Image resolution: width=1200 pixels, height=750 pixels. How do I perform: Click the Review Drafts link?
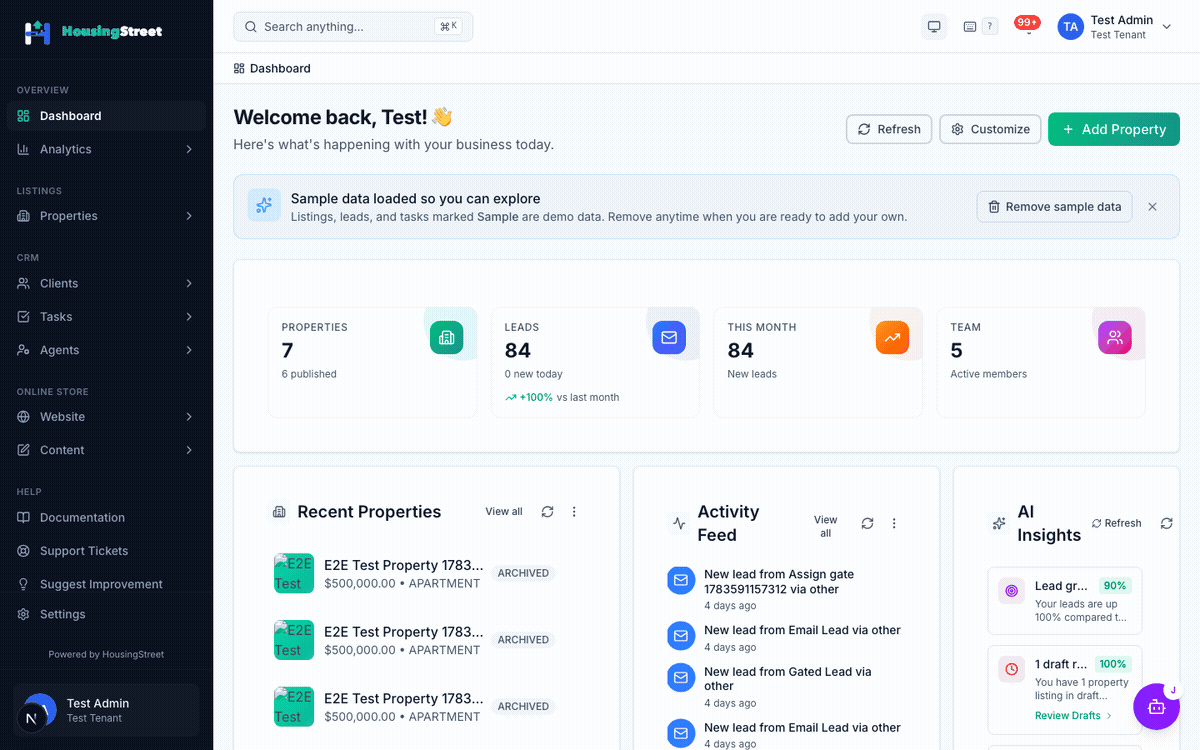(1074, 716)
